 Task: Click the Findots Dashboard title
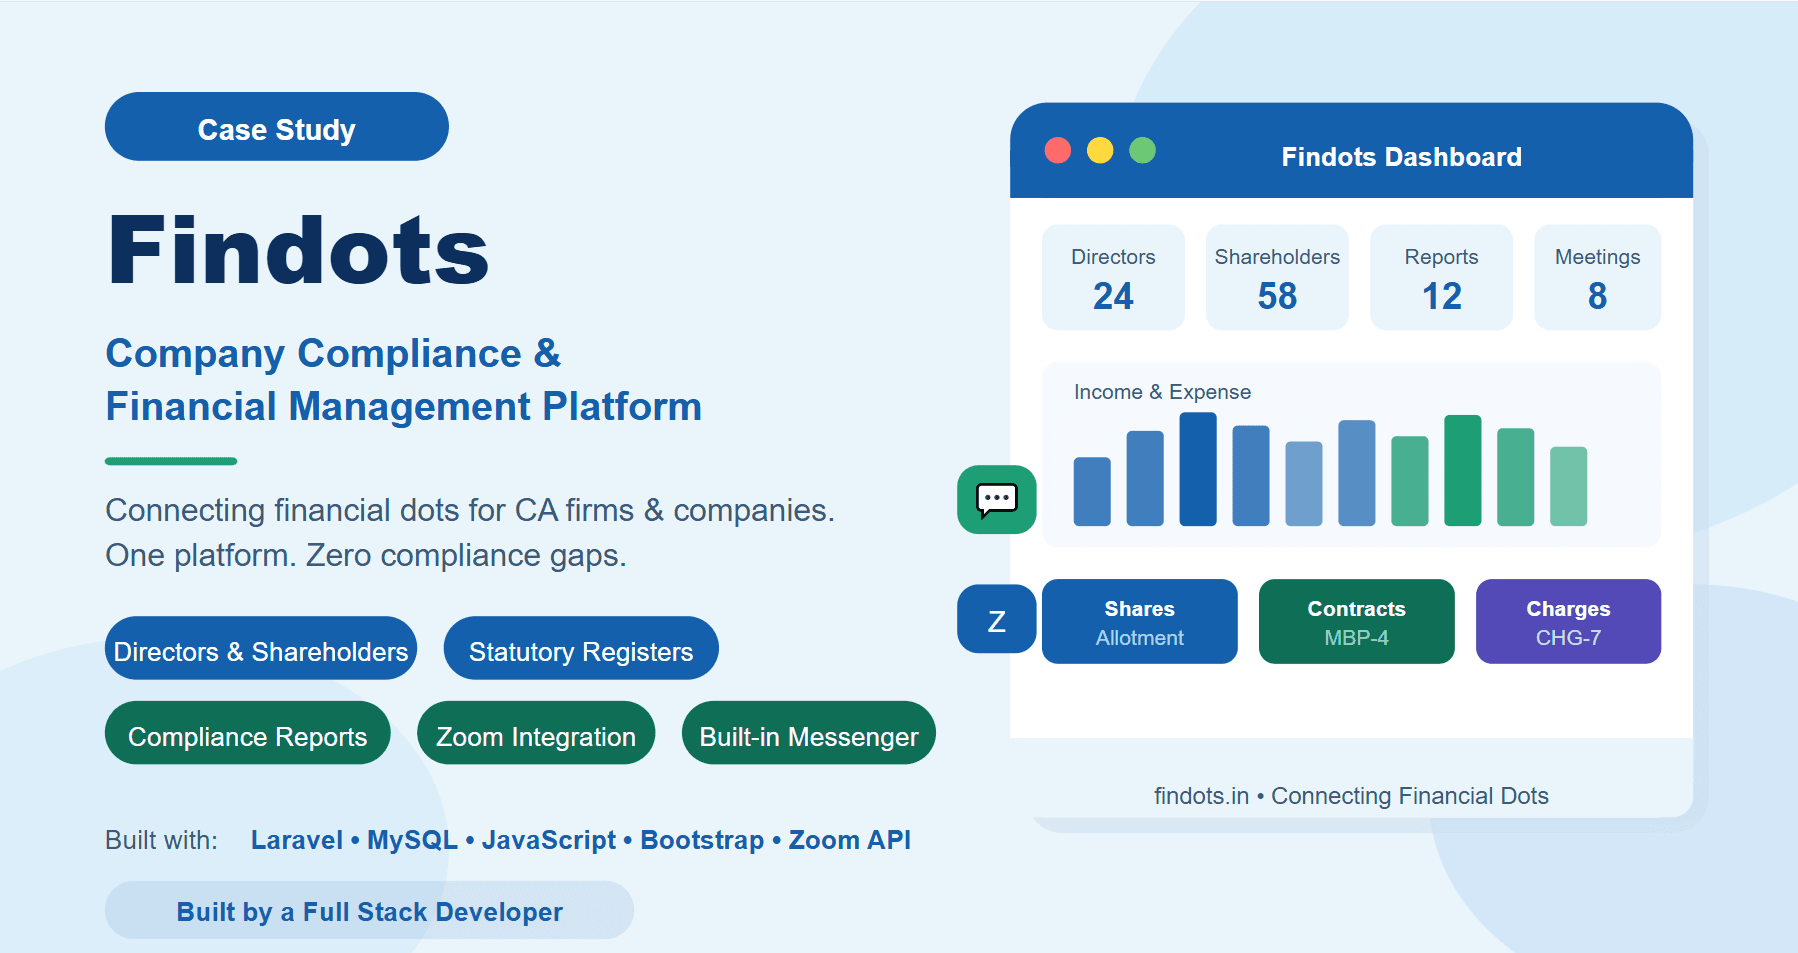click(x=1402, y=157)
